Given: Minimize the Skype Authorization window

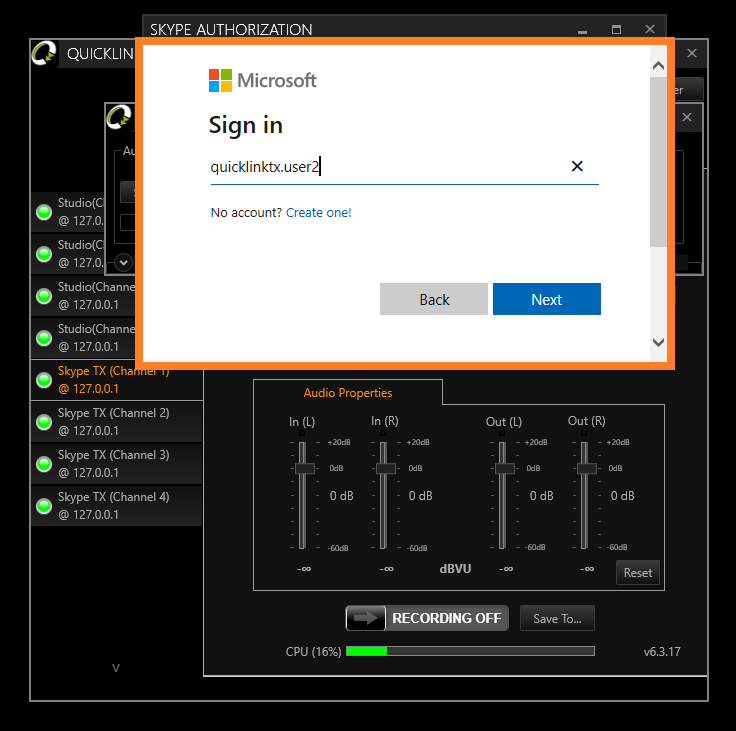Looking at the screenshot, I should pos(582,30).
